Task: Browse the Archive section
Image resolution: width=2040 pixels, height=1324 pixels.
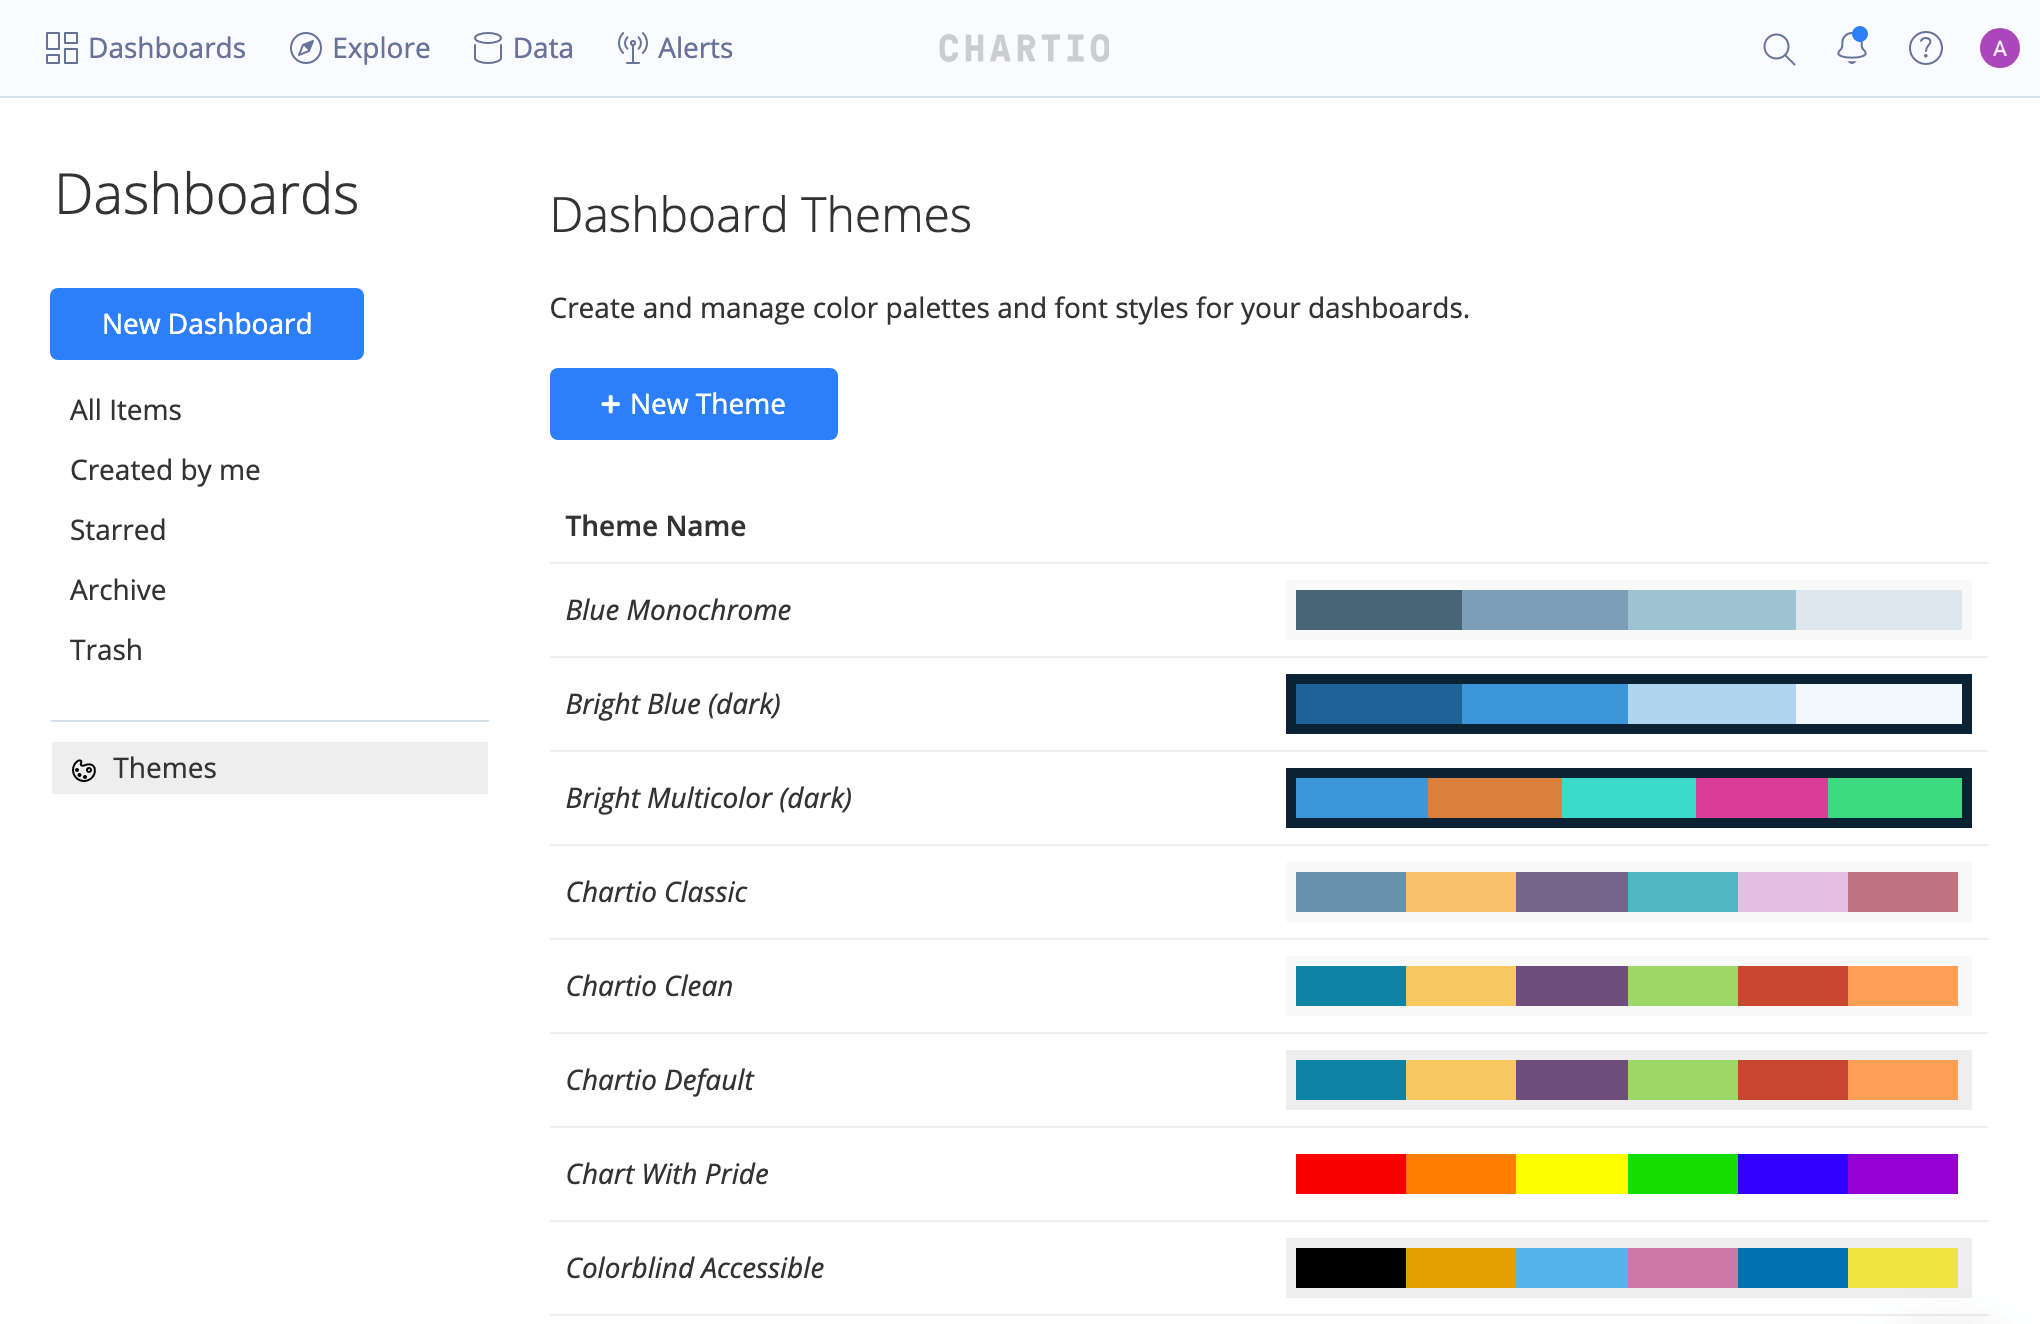Action: coord(118,589)
